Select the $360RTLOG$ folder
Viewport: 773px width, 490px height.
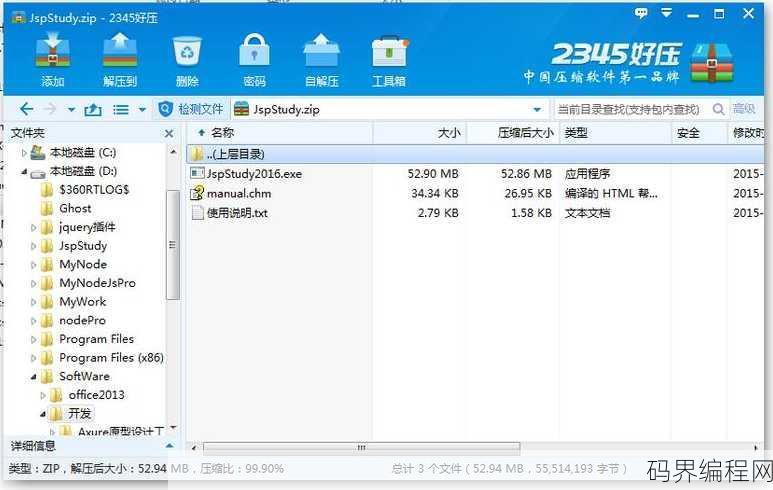pos(94,189)
